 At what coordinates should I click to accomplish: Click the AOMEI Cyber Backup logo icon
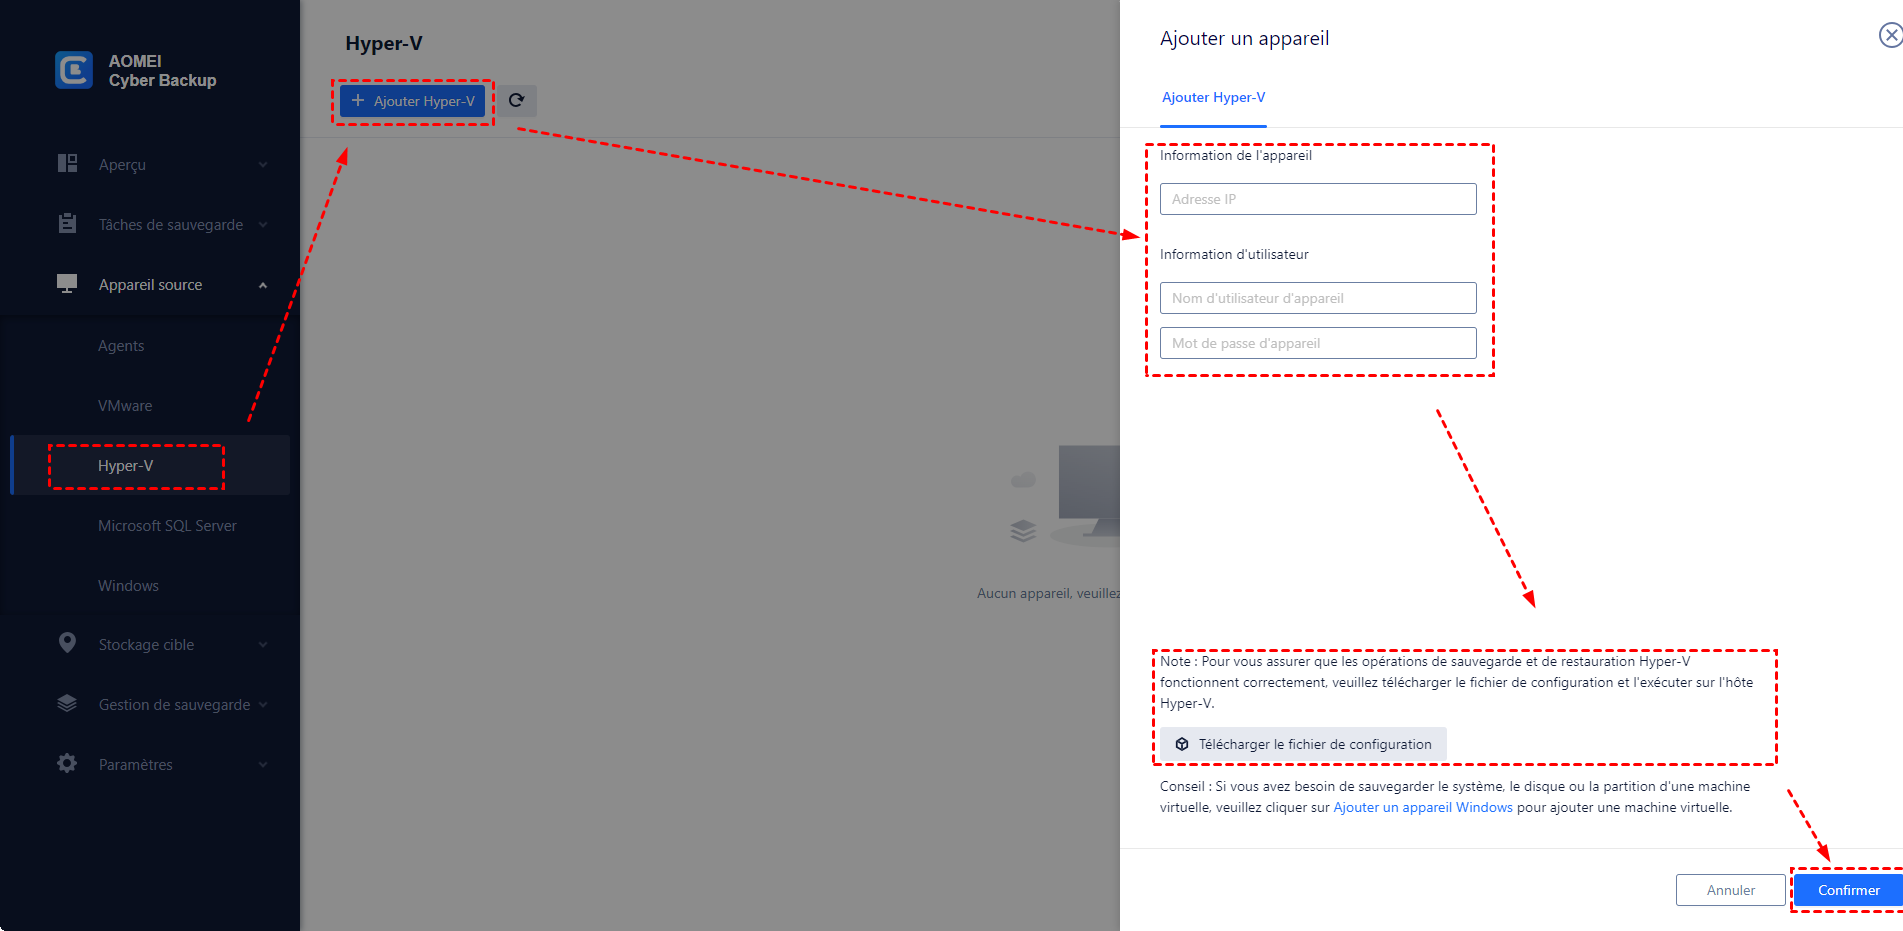tap(74, 70)
